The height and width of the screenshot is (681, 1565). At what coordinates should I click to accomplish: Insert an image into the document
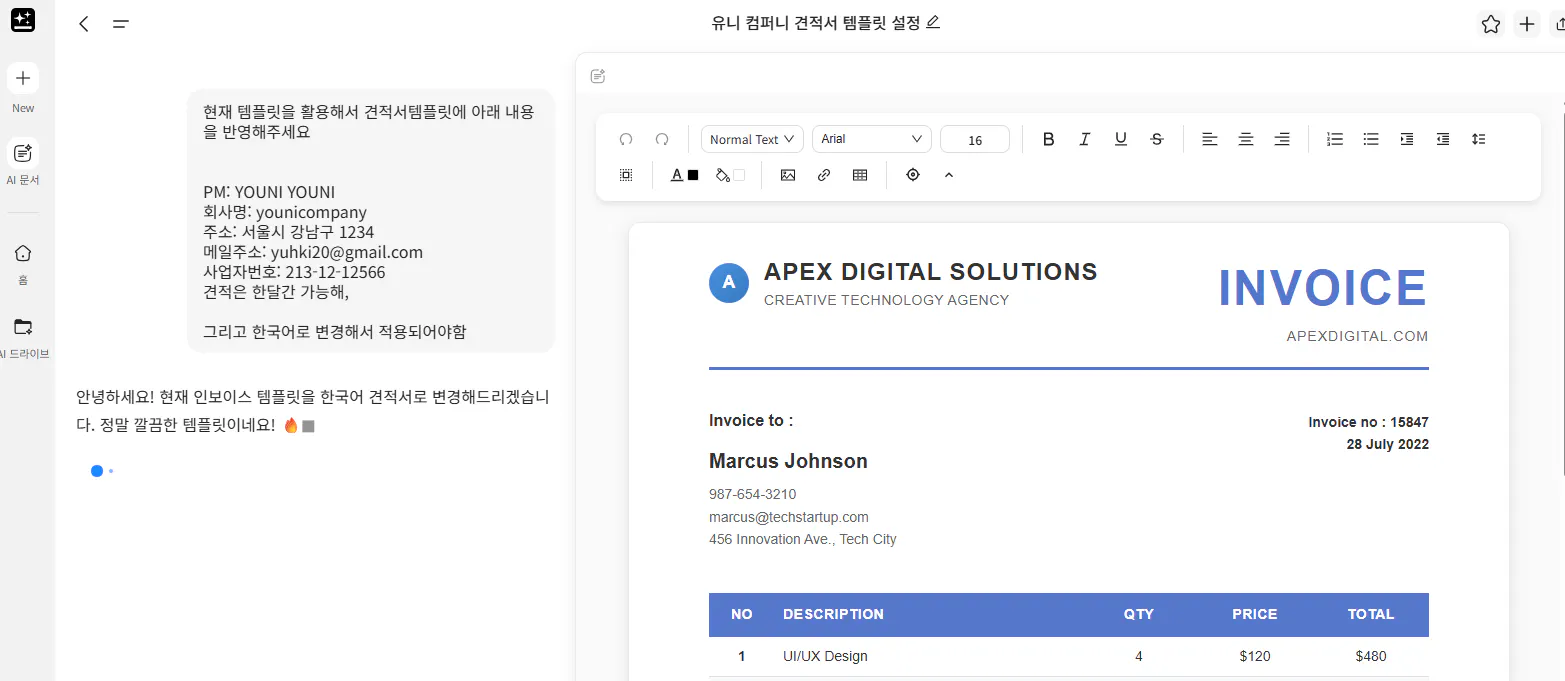pyautogui.click(x=788, y=175)
